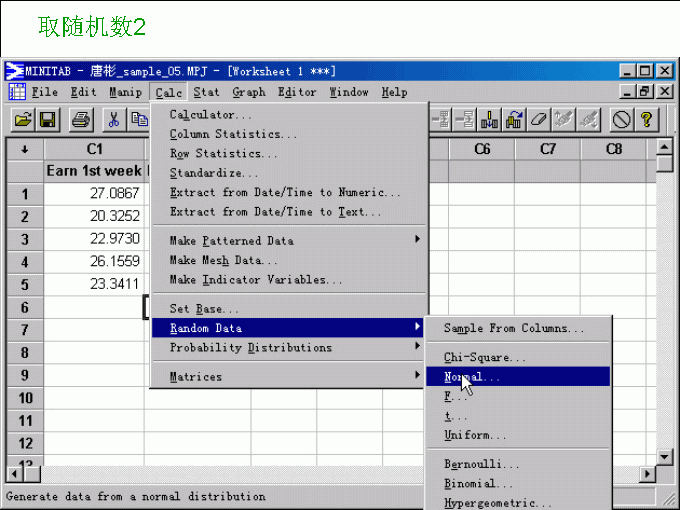Select Normal... from Random Data submenu
680x510 pixels.
tap(471, 377)
